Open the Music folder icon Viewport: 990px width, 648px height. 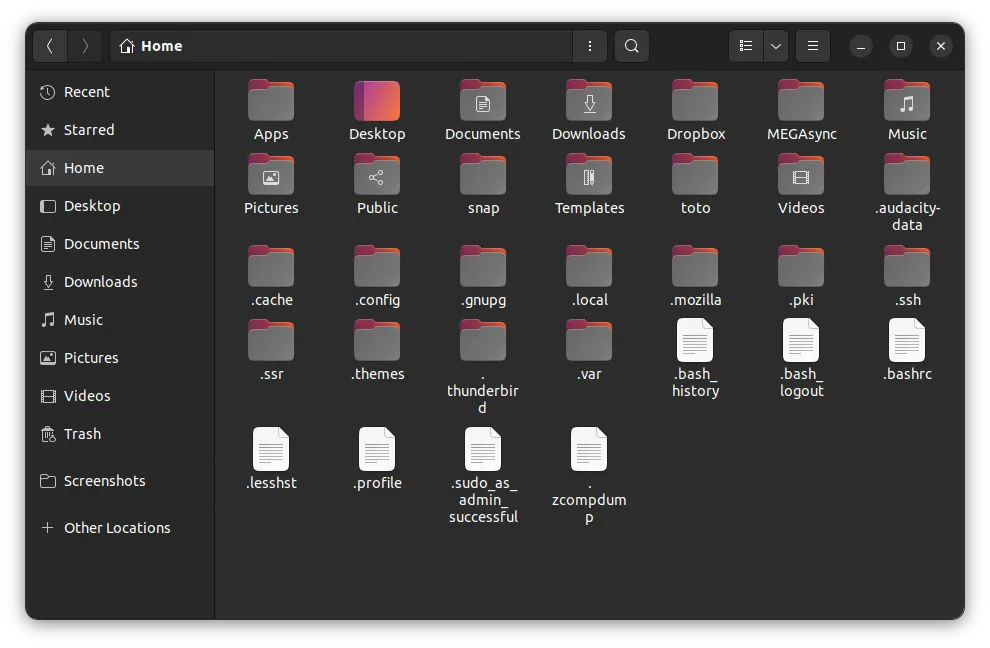(x=907, y=100)
